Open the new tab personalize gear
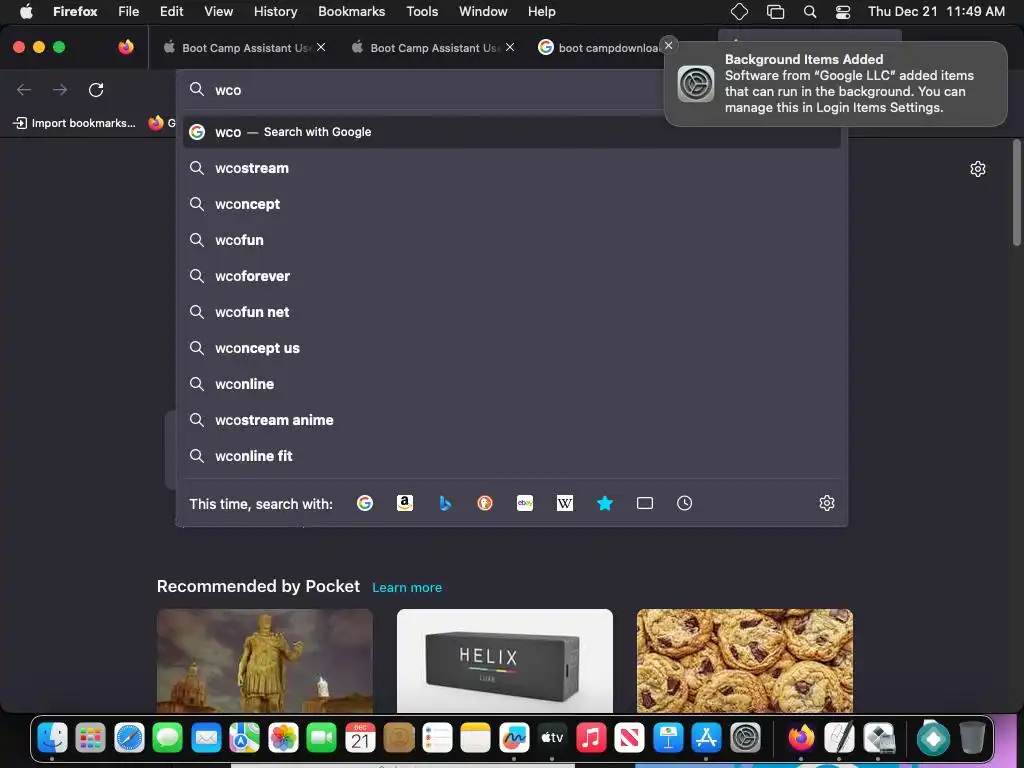Screen dimensions: 1024x768 tap(978, 169)
